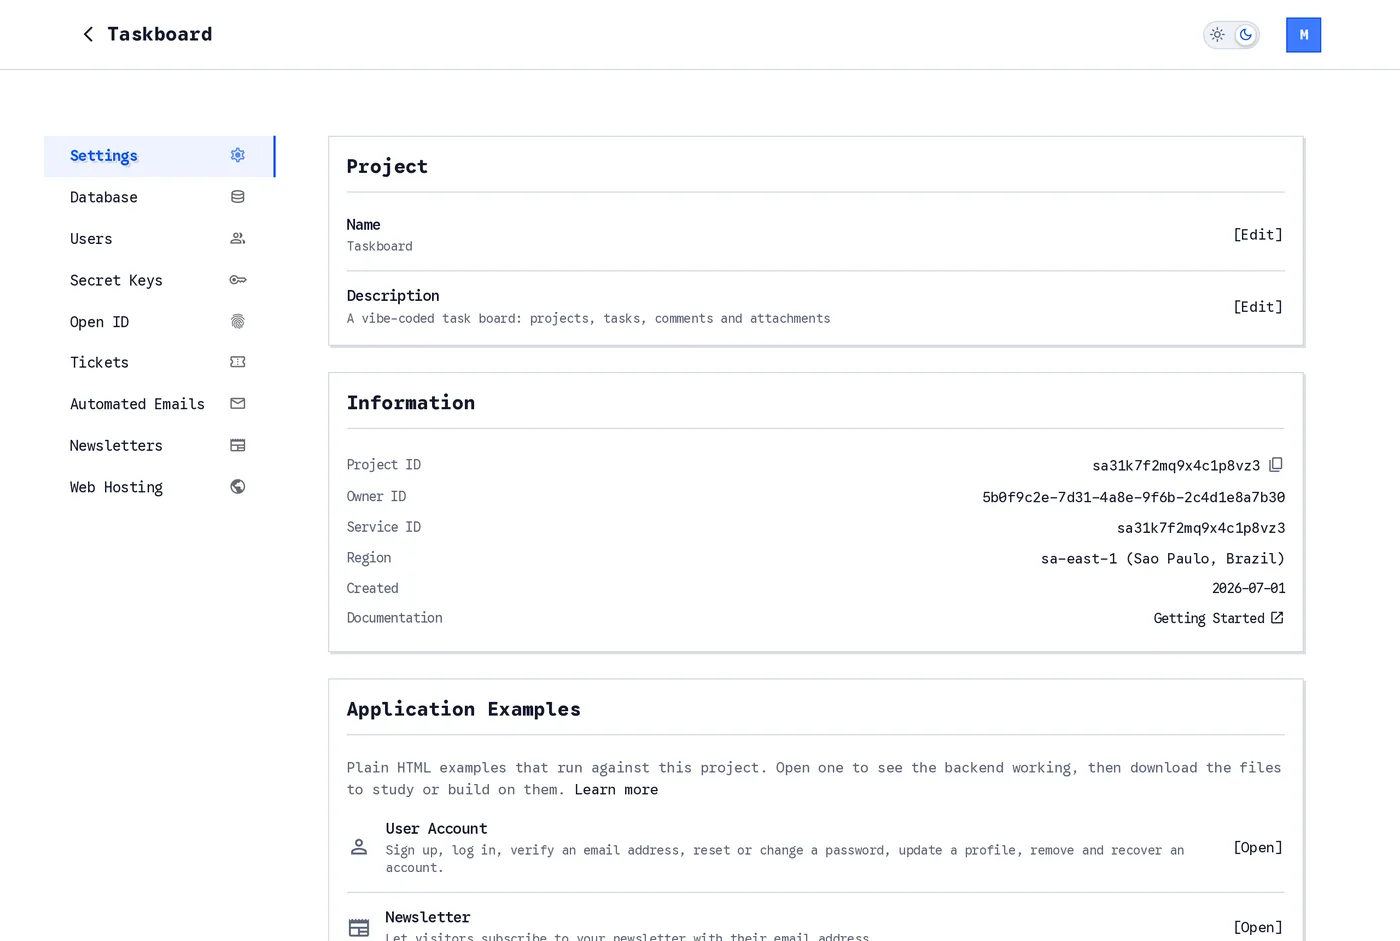
Task: Go to the Database section
Action: coord(159,197)
